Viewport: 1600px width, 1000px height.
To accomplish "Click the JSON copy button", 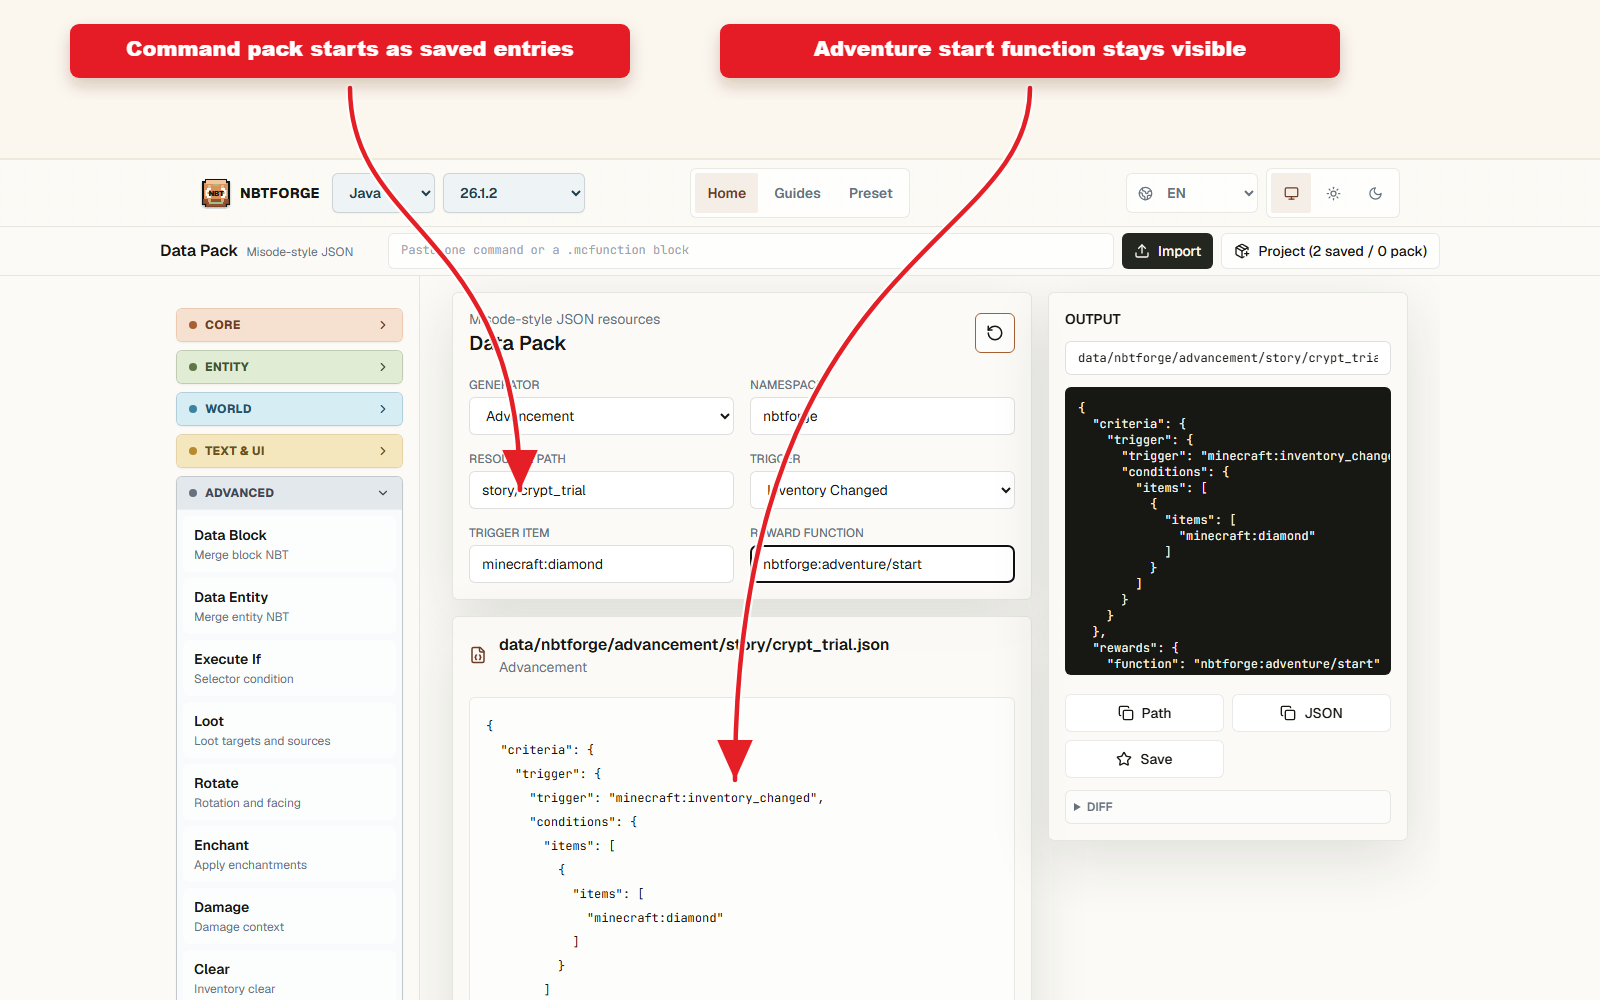I will (1311, 713).
